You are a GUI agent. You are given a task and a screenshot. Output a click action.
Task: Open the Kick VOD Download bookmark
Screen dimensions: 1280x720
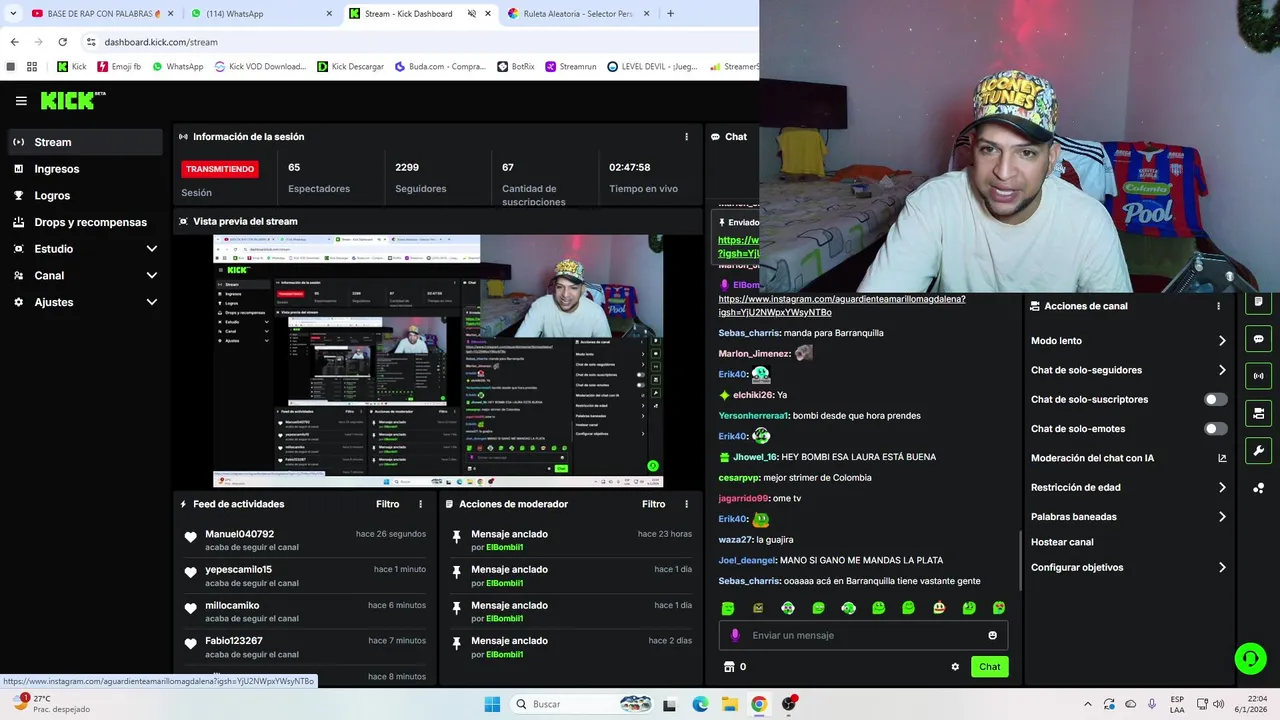click(260, 67)
